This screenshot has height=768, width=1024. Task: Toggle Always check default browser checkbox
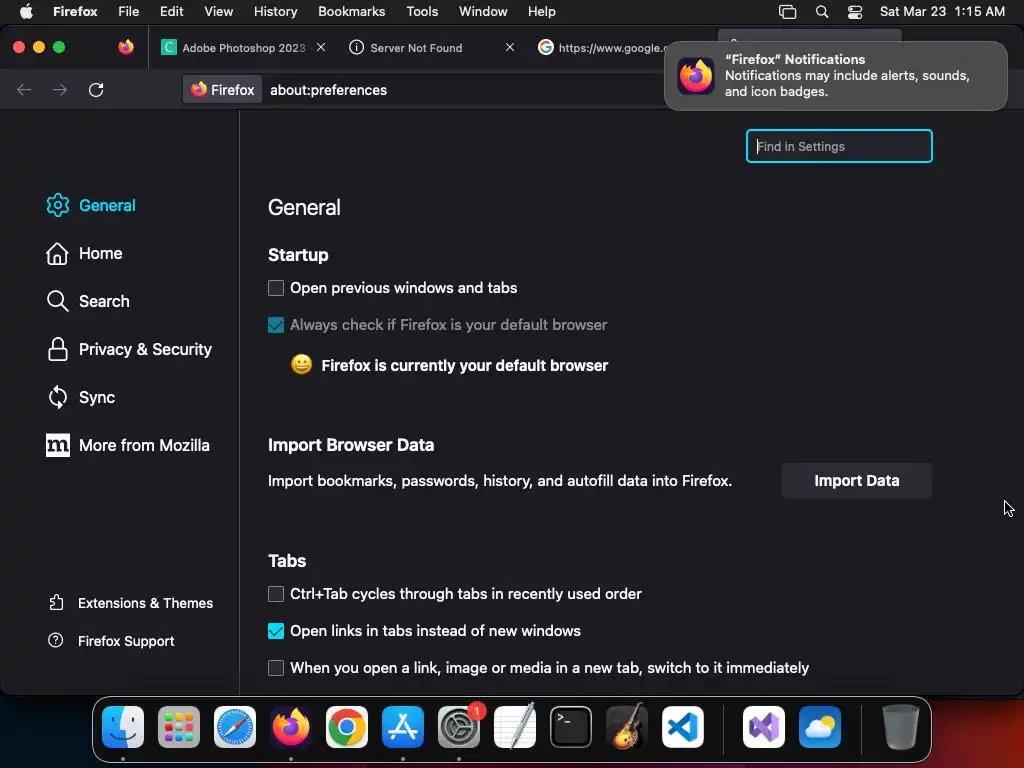[276, 325]
